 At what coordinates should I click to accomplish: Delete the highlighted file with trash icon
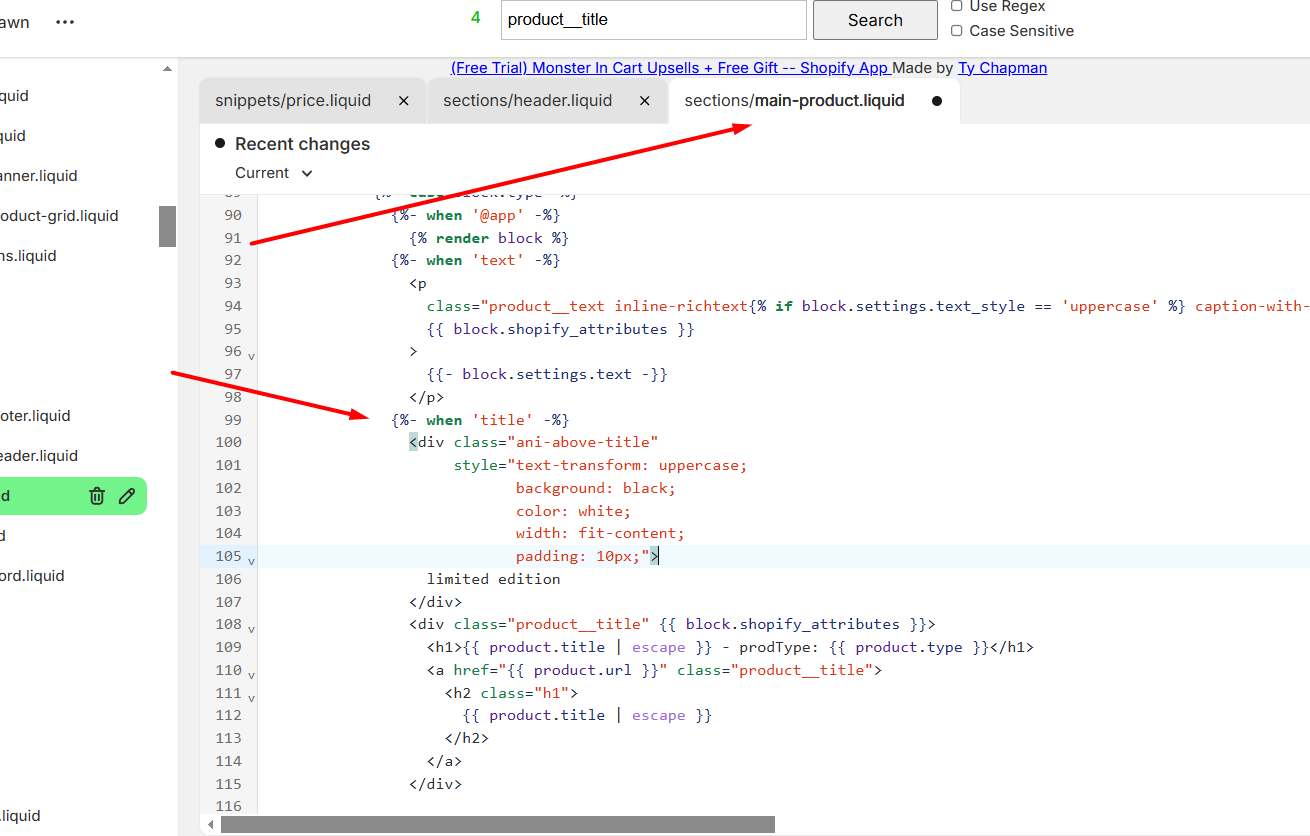point(97,496)
